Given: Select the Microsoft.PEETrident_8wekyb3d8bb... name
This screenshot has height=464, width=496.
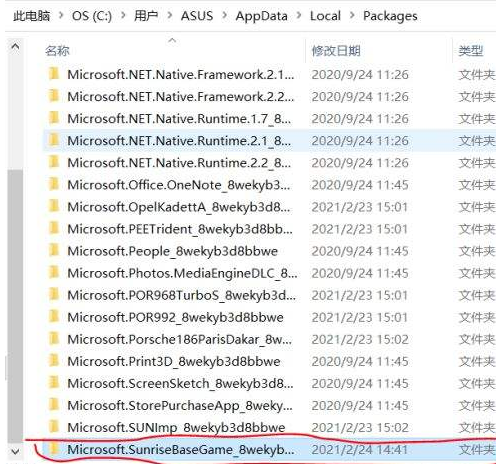Looking at the screenshot, I should point(180,229).
